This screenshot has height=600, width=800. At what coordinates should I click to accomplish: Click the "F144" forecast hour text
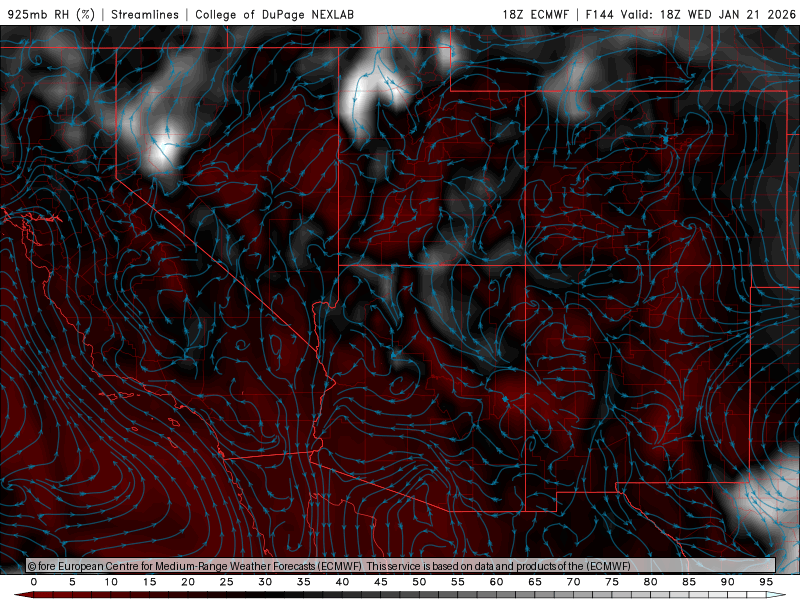pyautogui.click(x=599, y=14)
